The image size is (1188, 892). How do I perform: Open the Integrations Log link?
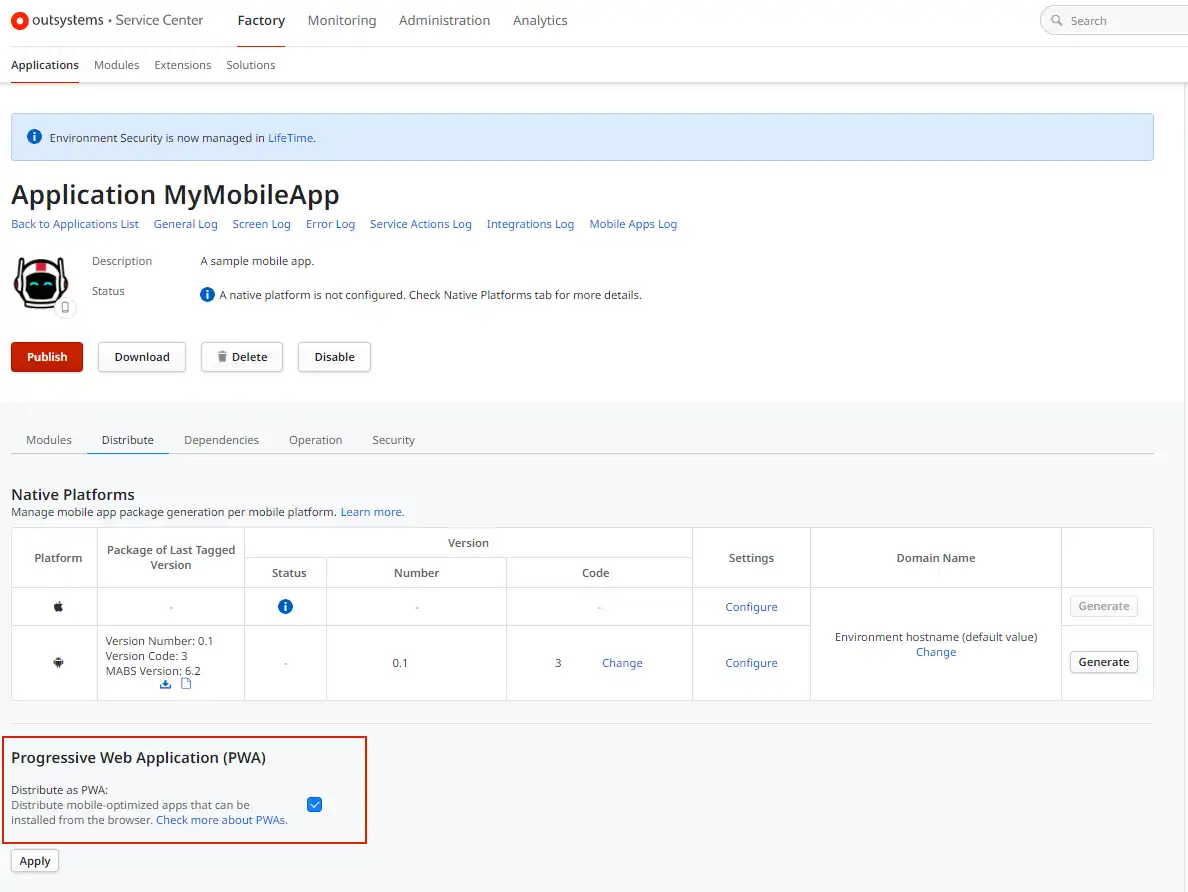(x=530, y=224)
